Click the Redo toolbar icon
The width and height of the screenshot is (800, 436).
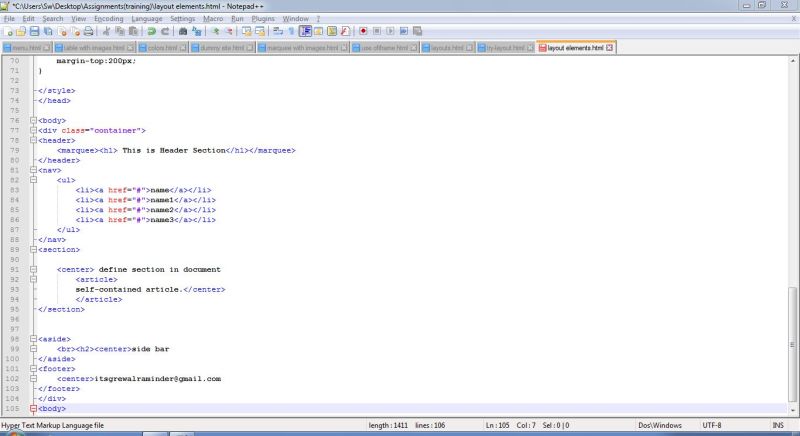coord(165,32)
